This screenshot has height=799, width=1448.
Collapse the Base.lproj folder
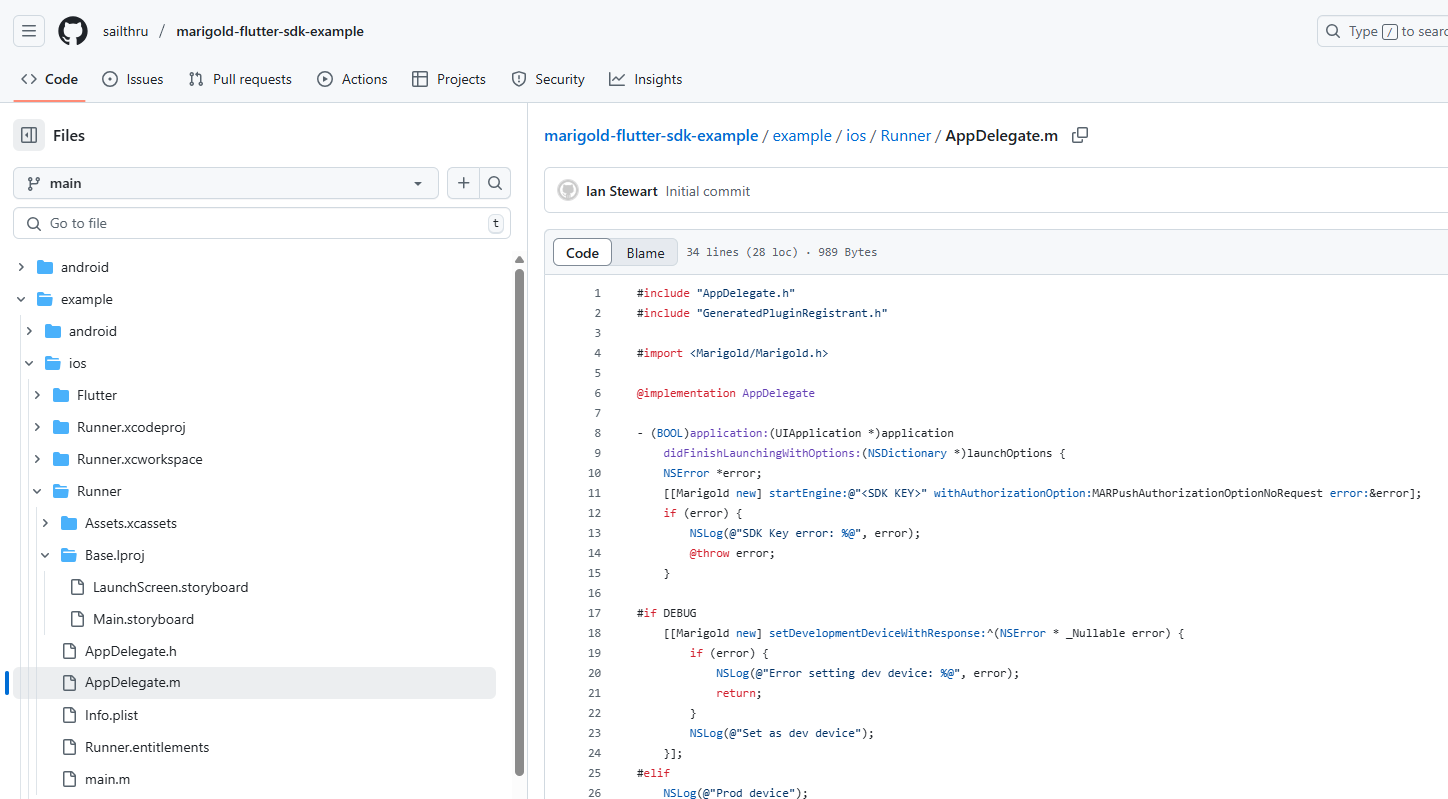(45, 555)
